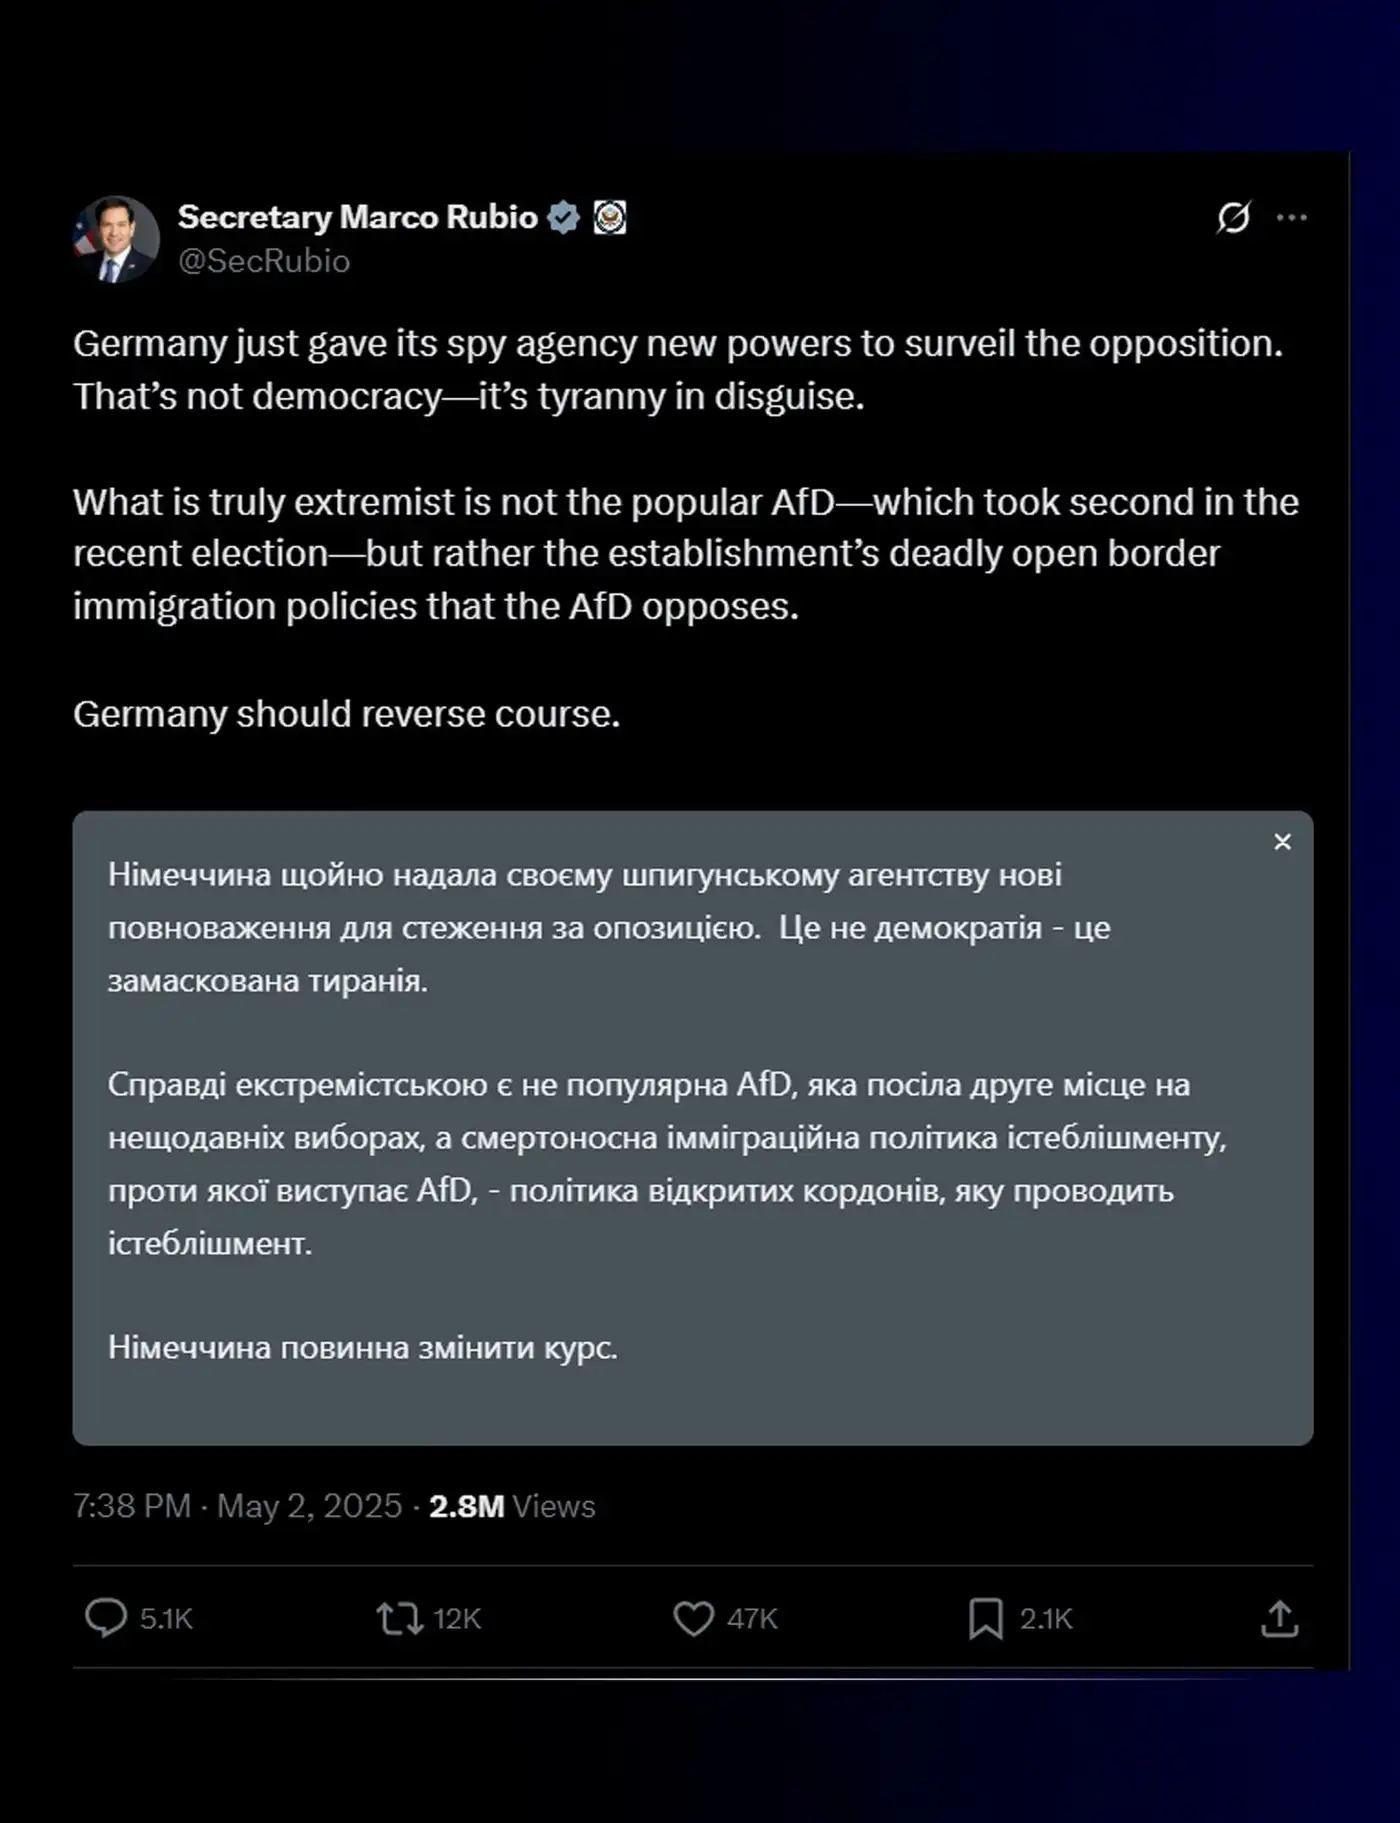Close the Ukrainian translation box
Screen dimensions: 1400x1823
pyautogui.click(x=1282, y=842)
